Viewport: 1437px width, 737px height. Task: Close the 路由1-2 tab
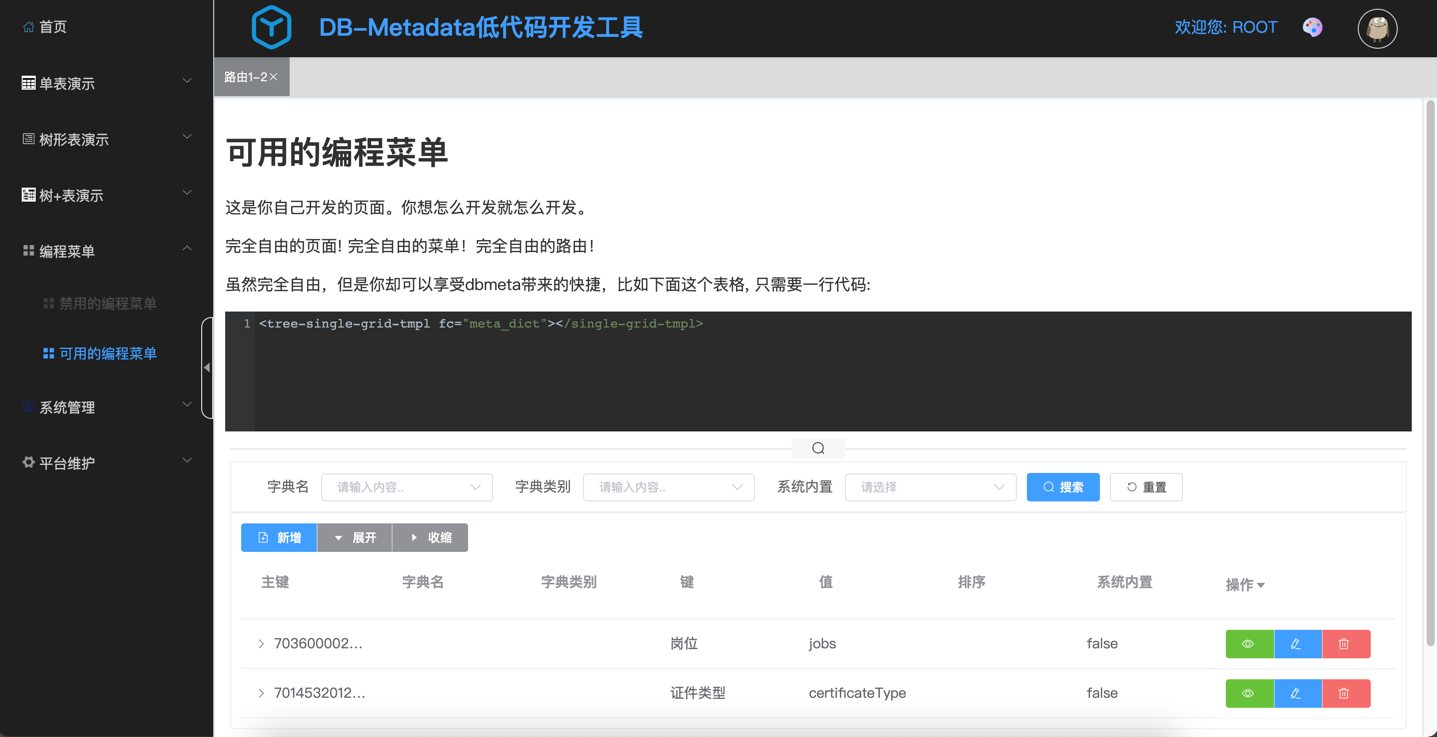(274, 77)
